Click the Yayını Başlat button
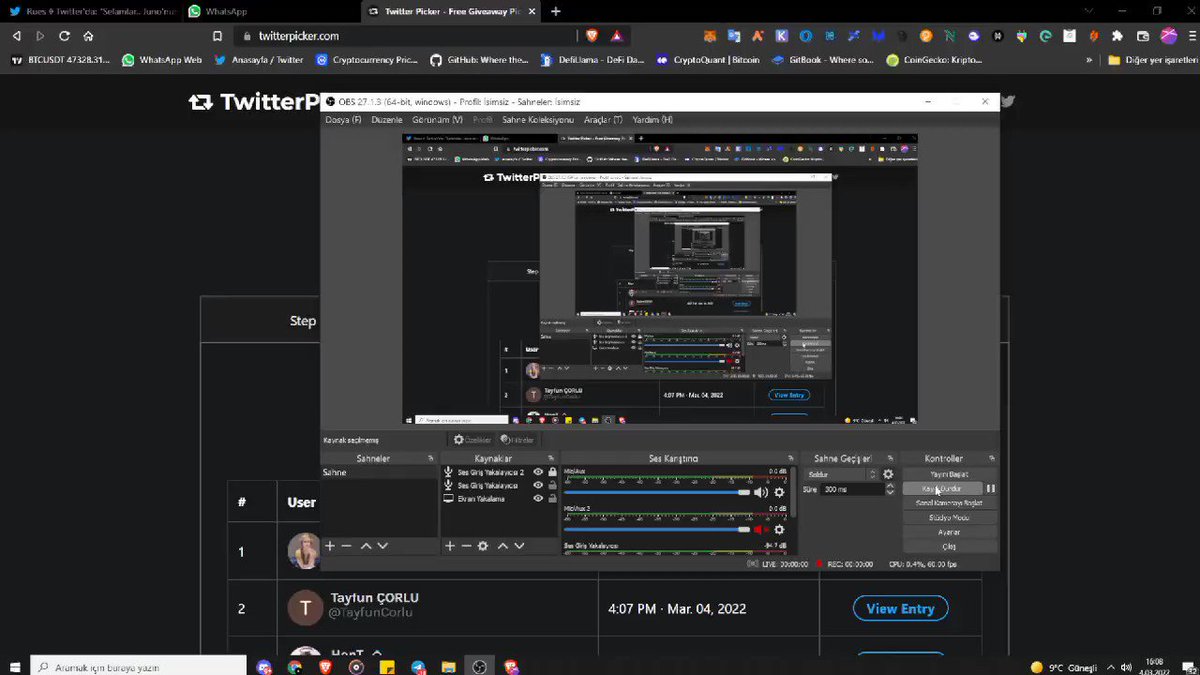1200x675 pixels. coord(949,474)
